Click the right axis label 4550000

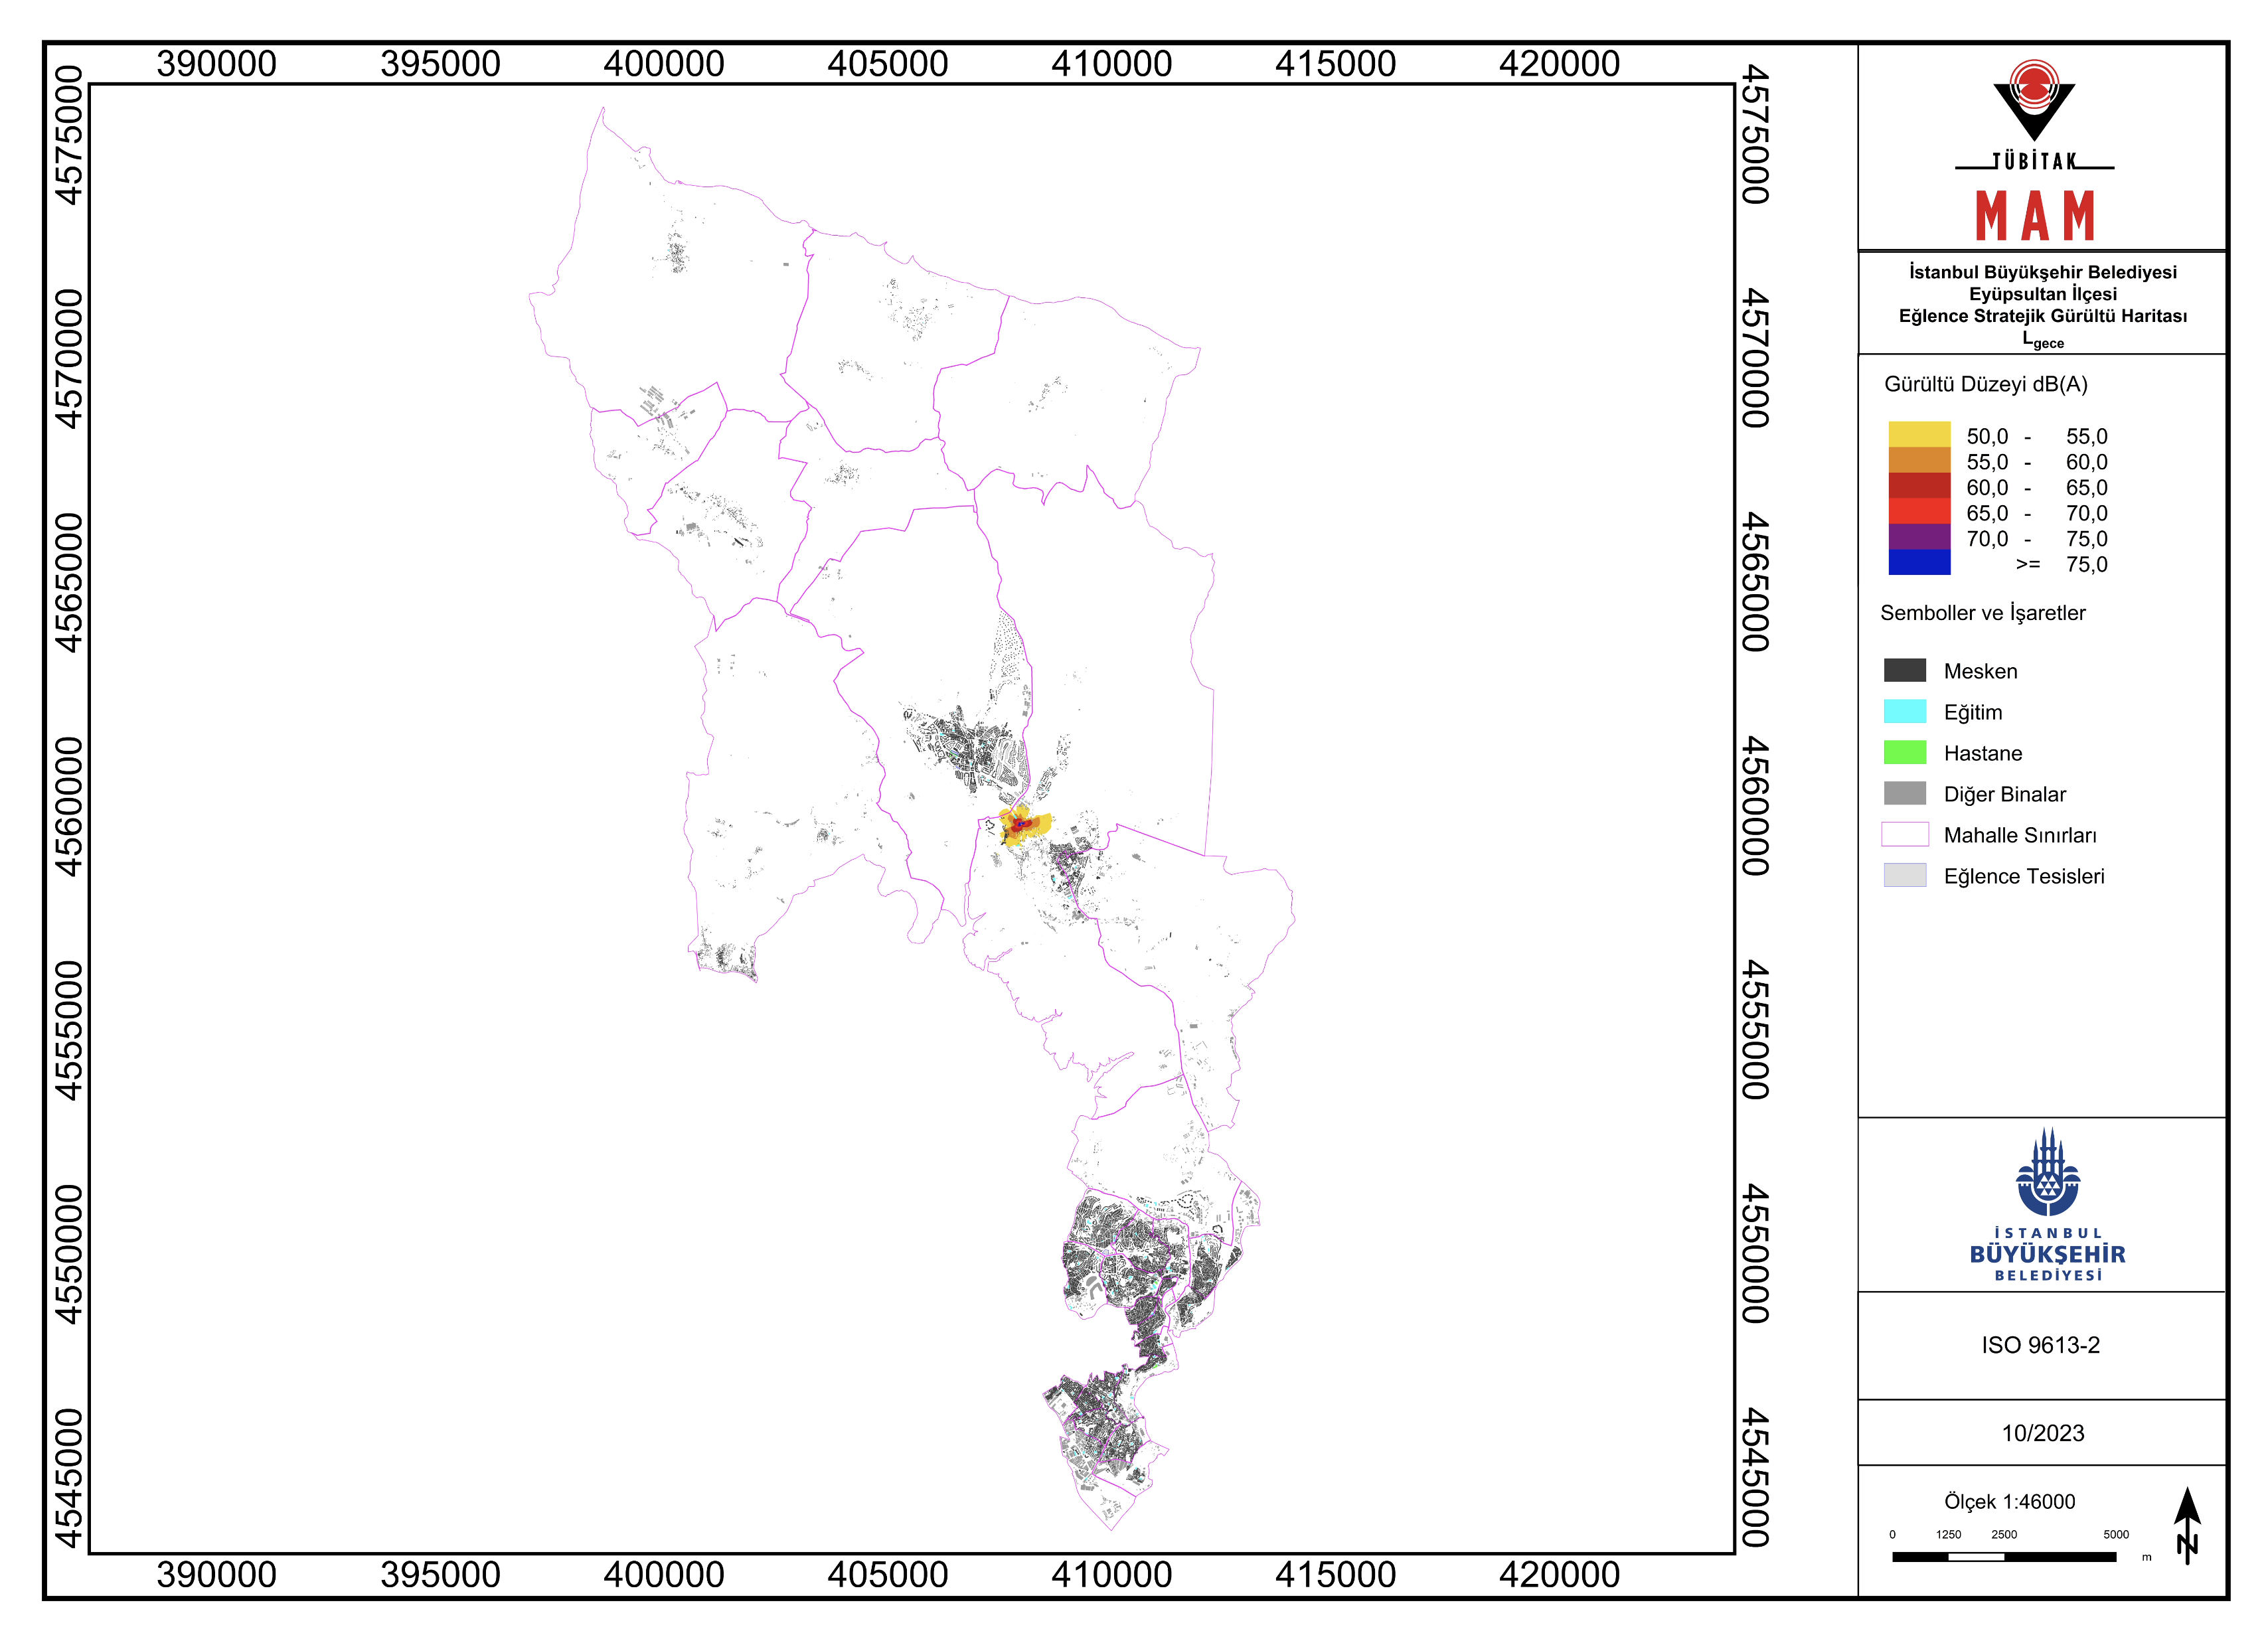pyautogui.click(x=1755, y=1254)
